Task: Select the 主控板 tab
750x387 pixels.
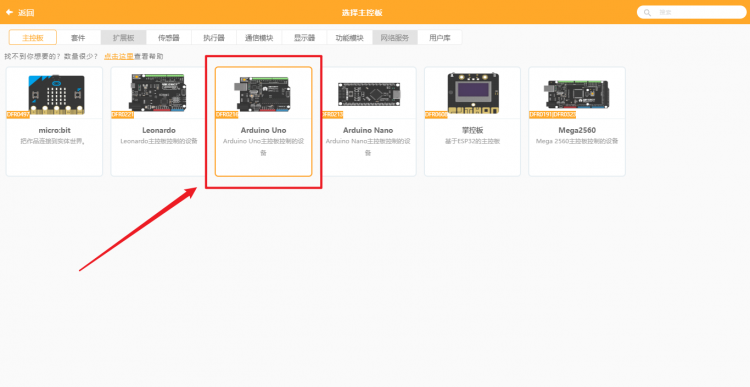Action: coord(33,37)
